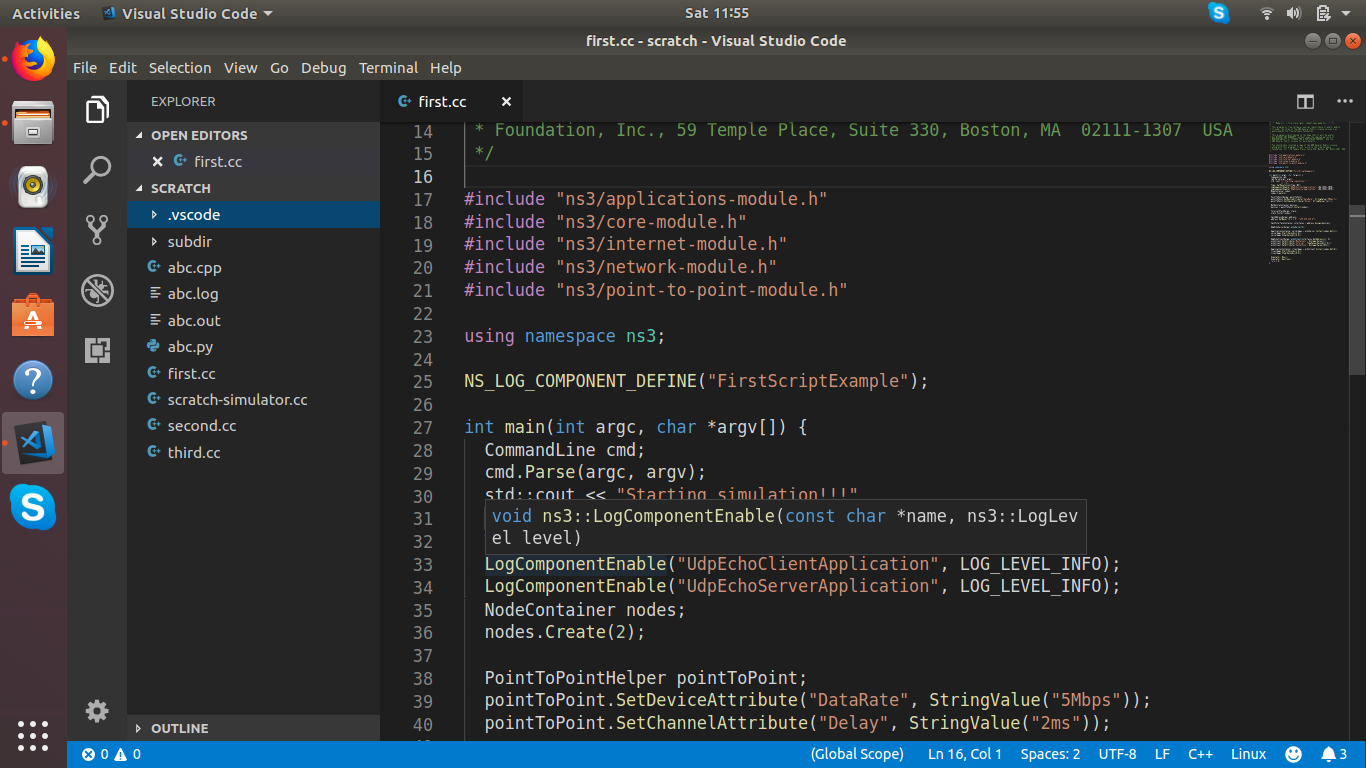Collapse the Open Editors section

(x=200, y=135)
